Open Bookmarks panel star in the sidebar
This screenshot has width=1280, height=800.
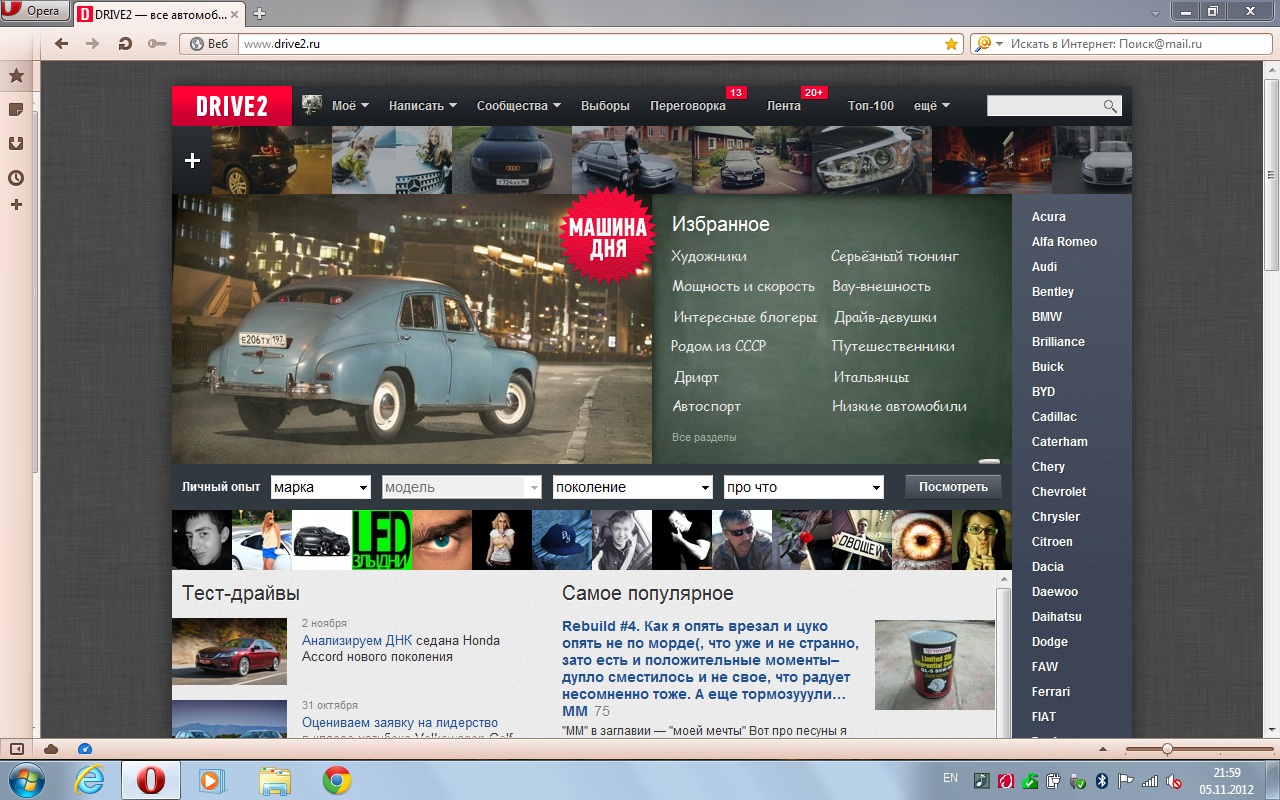(16, 76)
